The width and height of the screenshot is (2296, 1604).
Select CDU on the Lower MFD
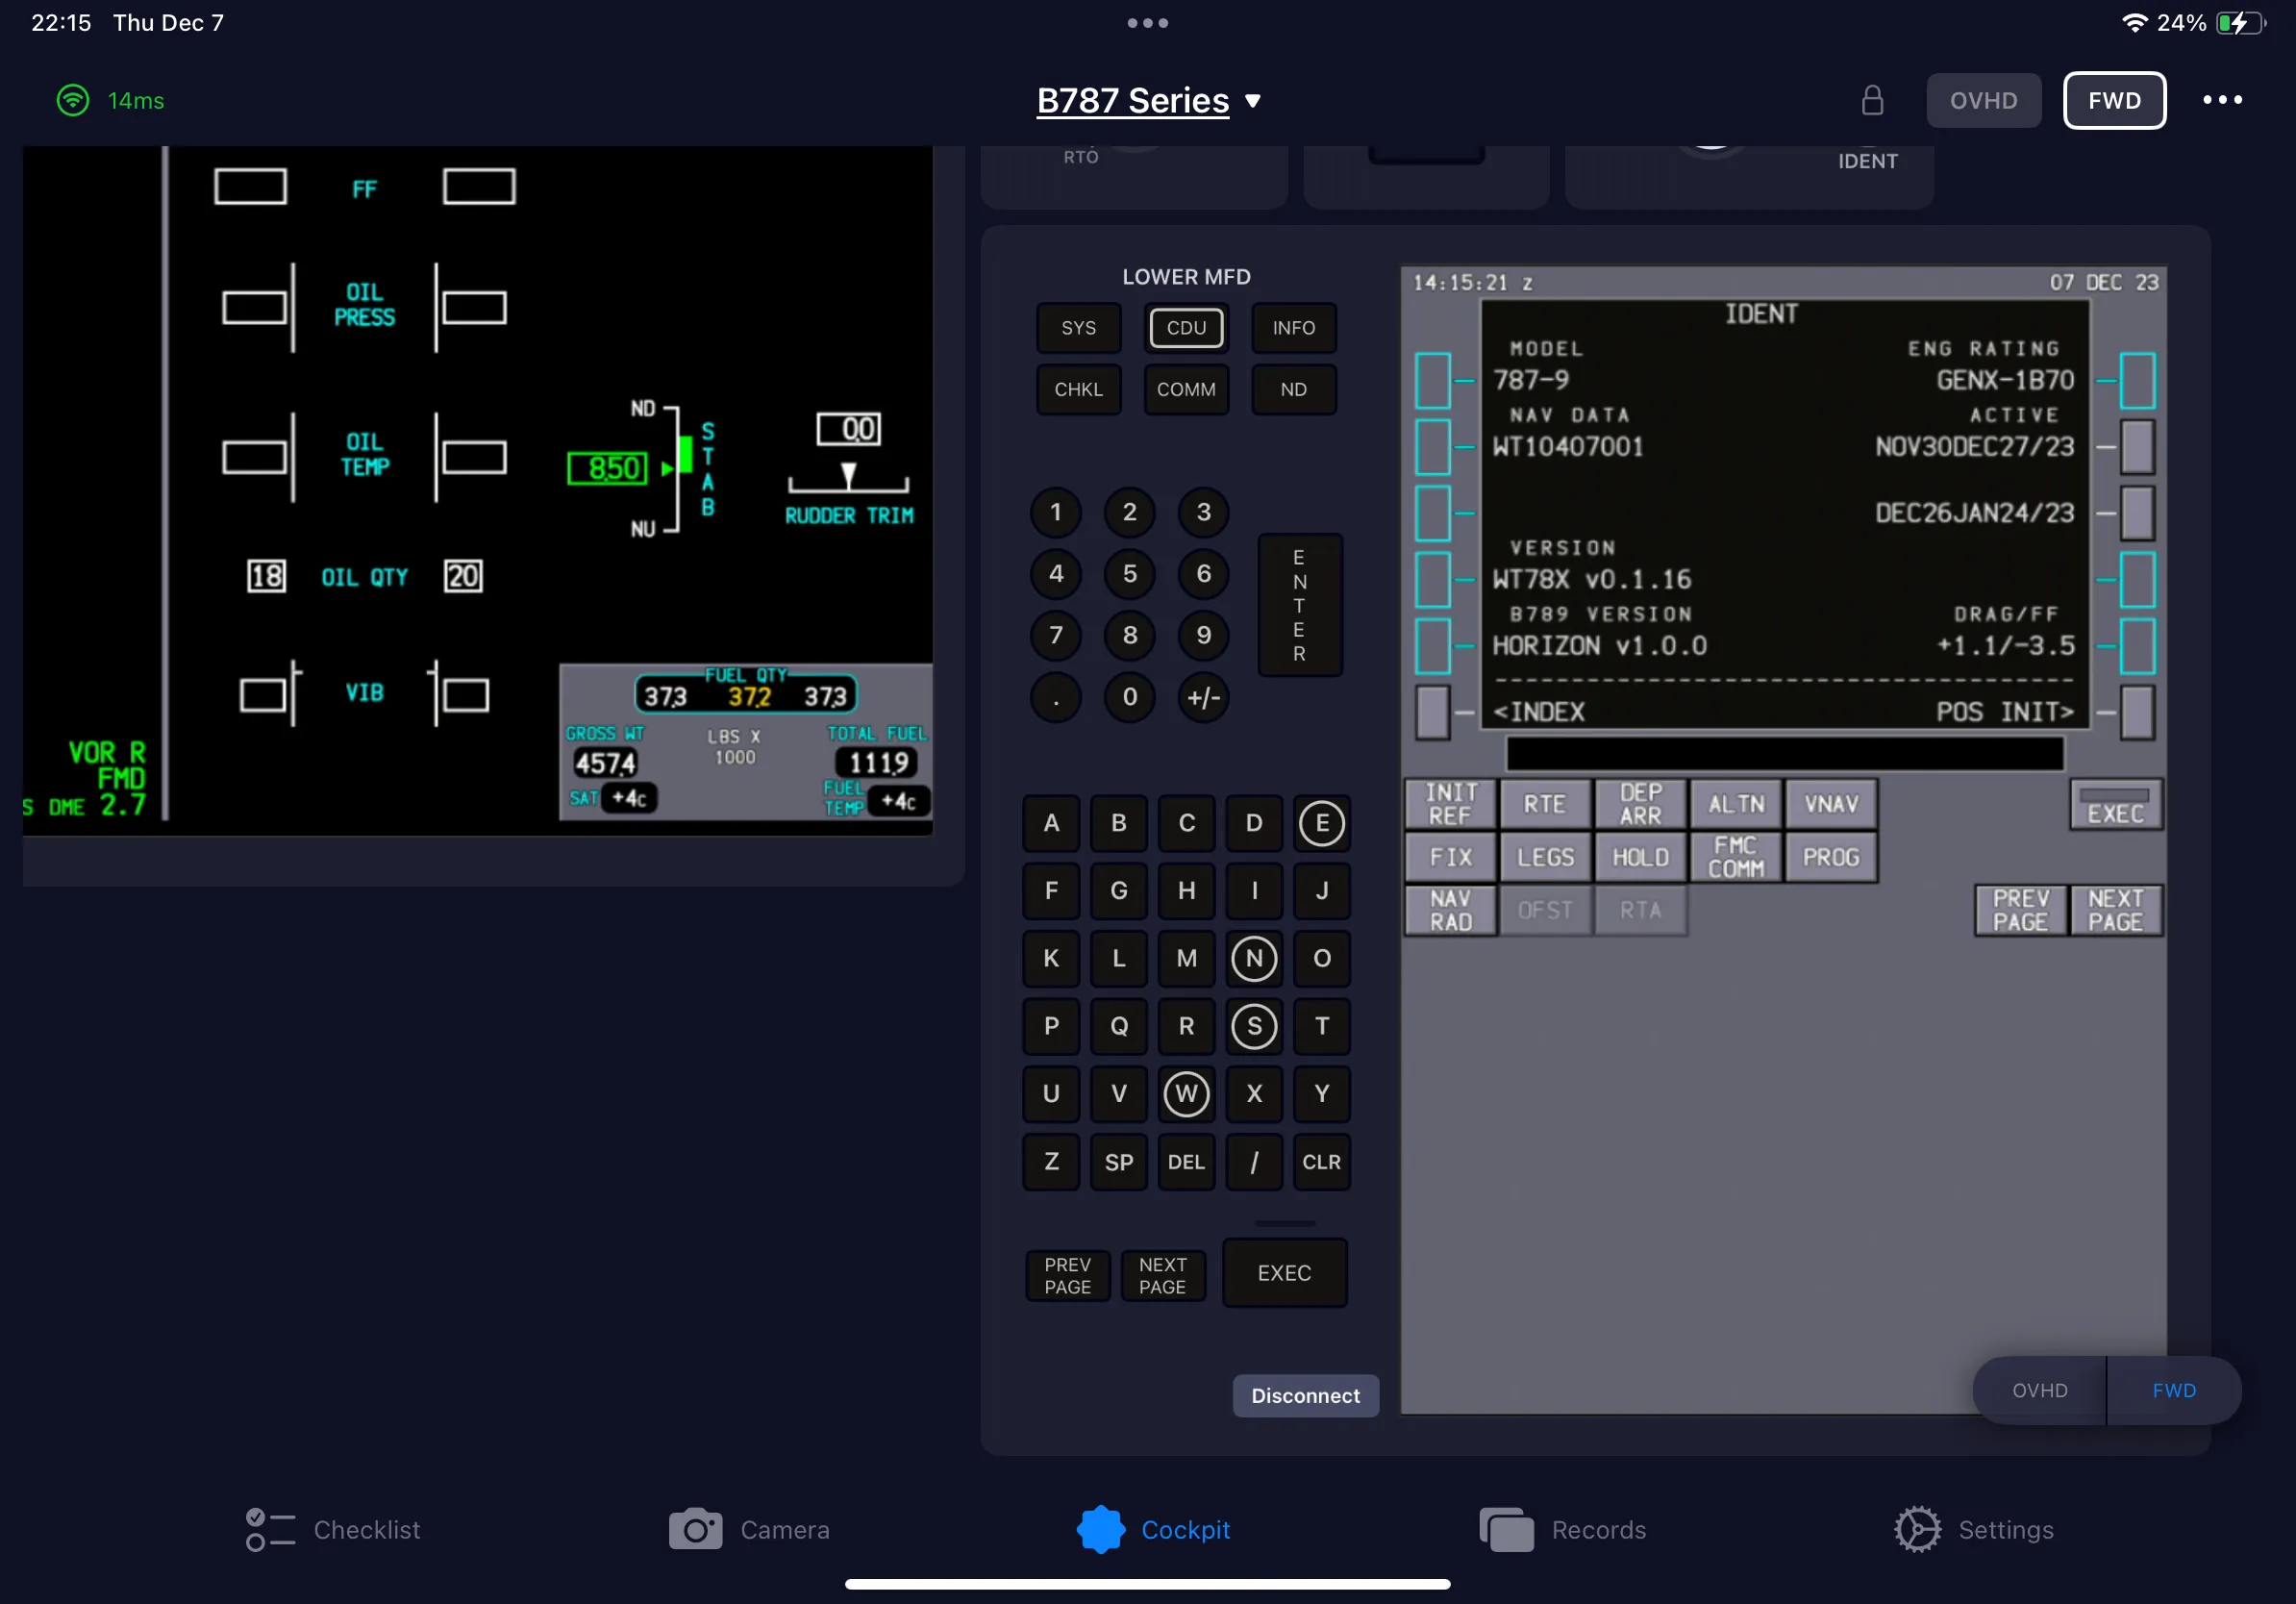[1186, 328]
